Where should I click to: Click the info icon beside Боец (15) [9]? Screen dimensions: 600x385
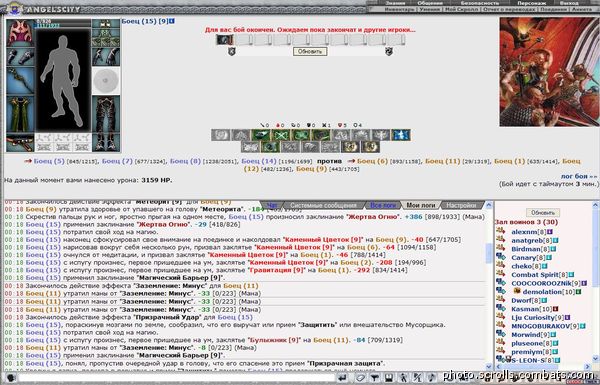pyautogui.click(x=172, y=21)
